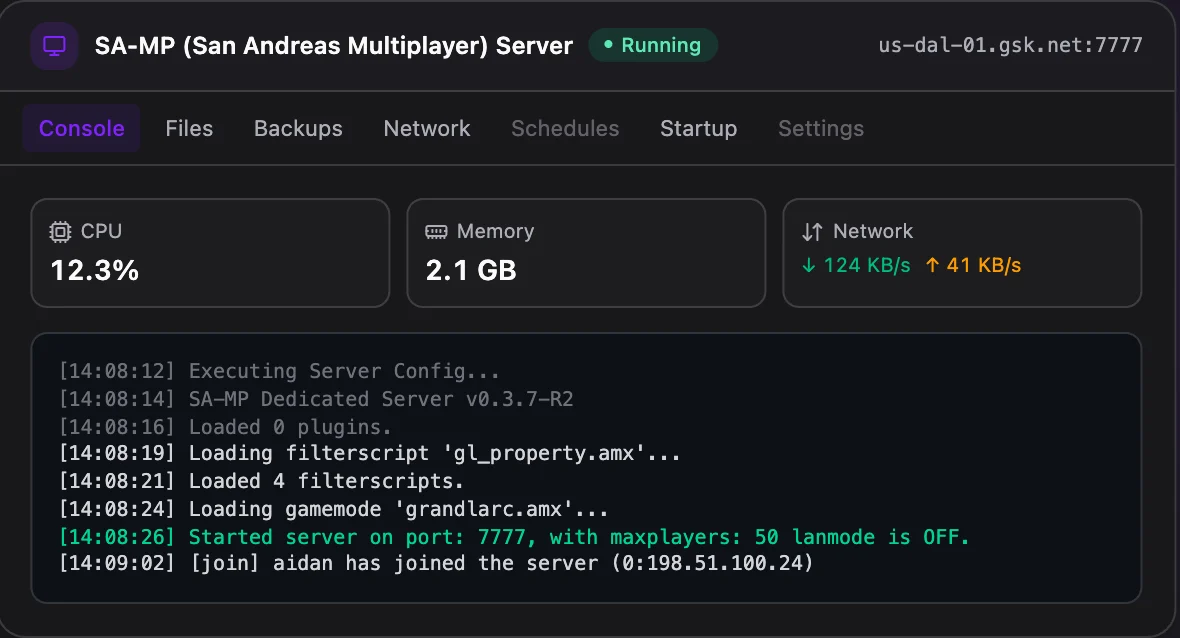This screenshot has height=638, width=1180.
Task: Select the Schedules tab
Action: [565, 129]
